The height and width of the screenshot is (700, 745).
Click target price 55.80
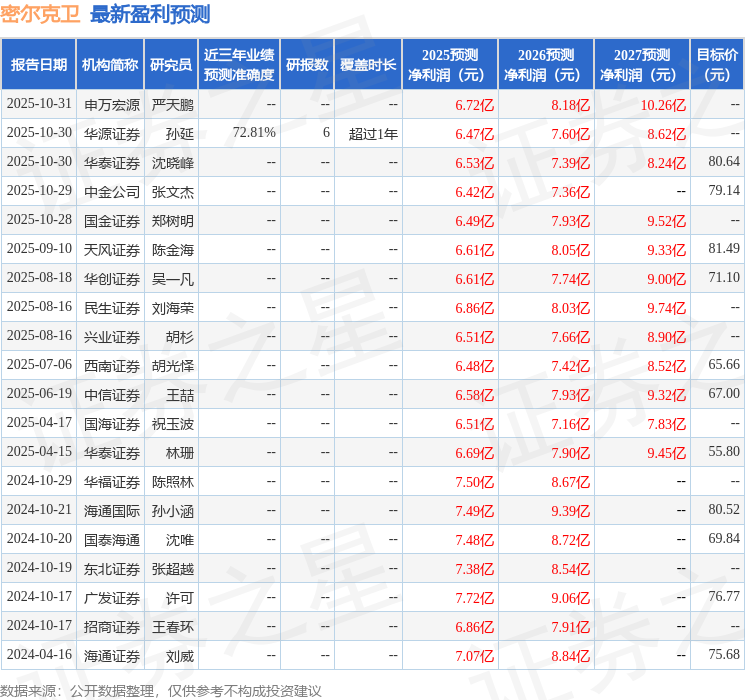pos(724,451)
